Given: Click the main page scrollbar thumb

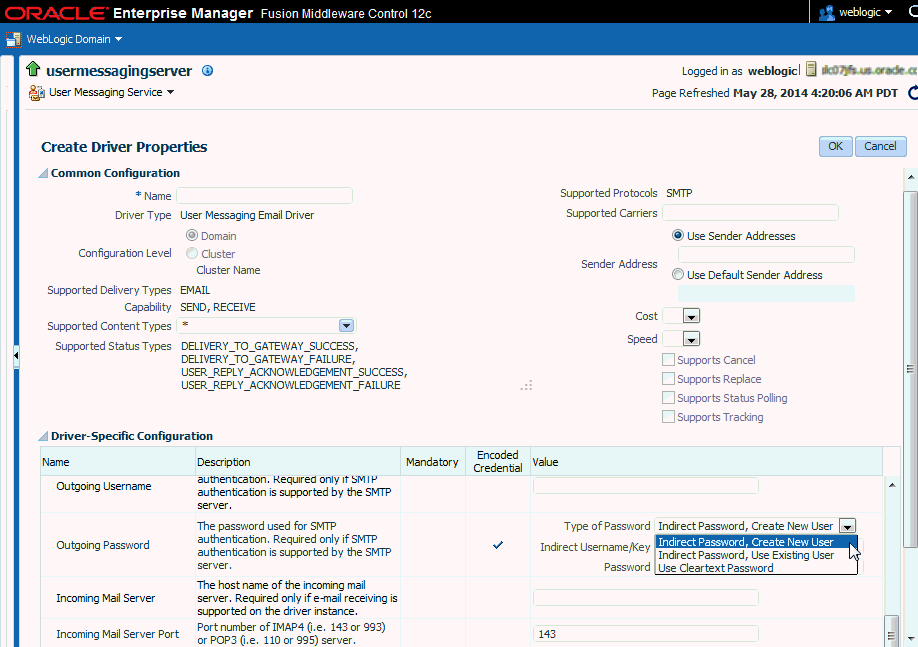Looking at the screenshot, I should click(910, 369).
